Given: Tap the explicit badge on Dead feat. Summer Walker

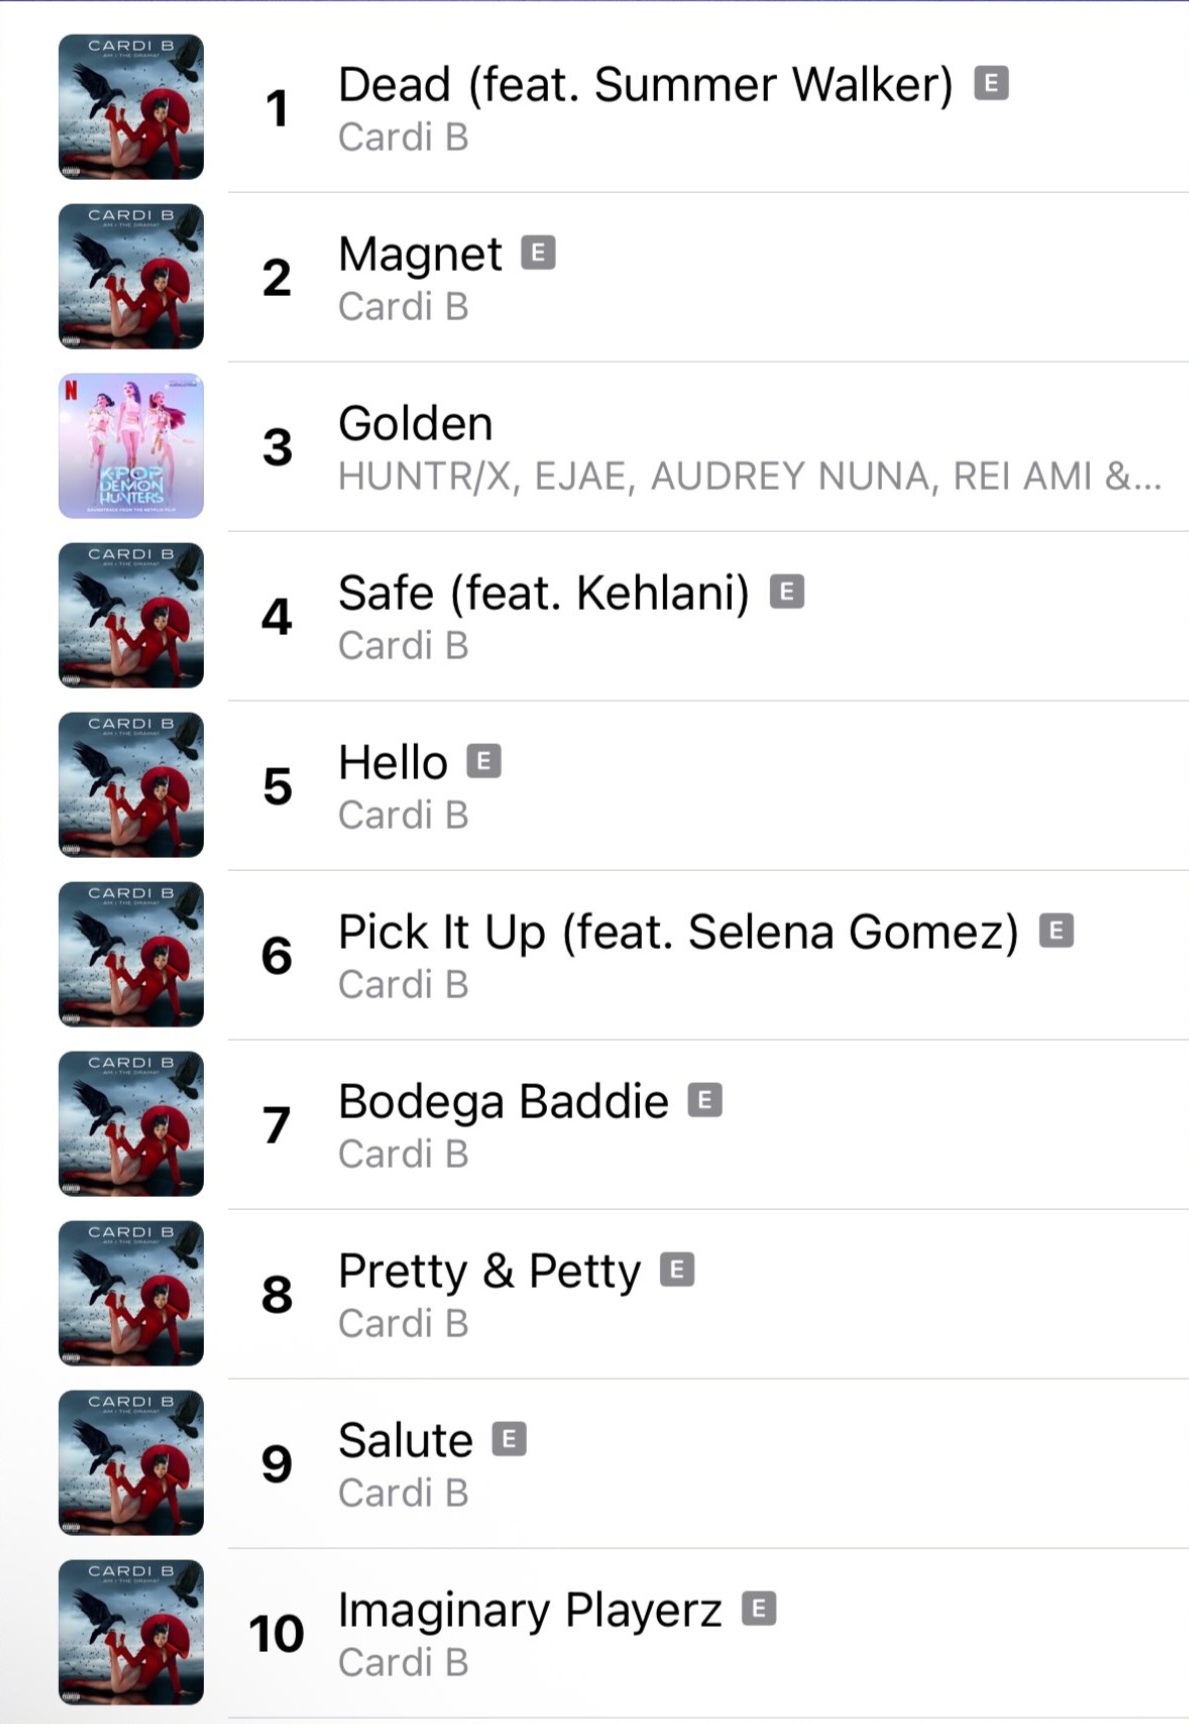Looking at the screenshot, I should [991, 83].
